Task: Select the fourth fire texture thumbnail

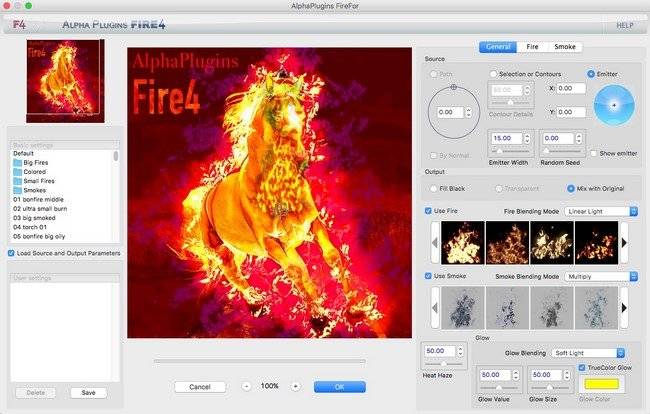Action: 597,243
